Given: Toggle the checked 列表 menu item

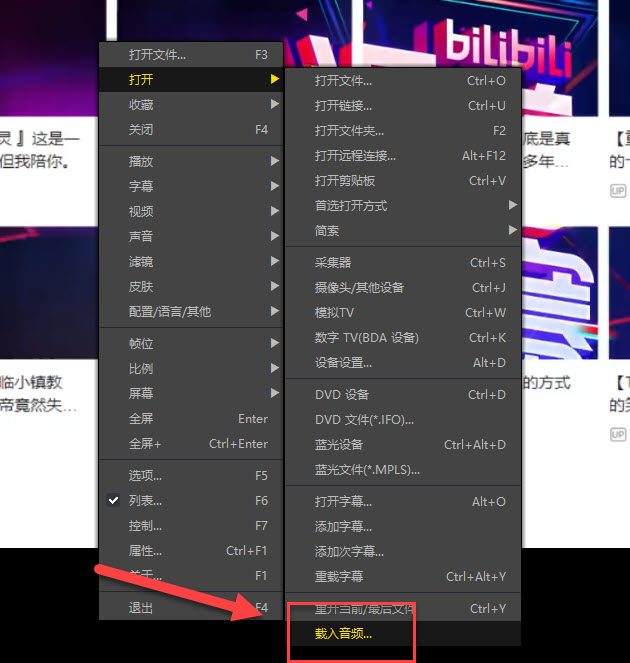Looking at the screenshot, I should (x=145, y=501).
